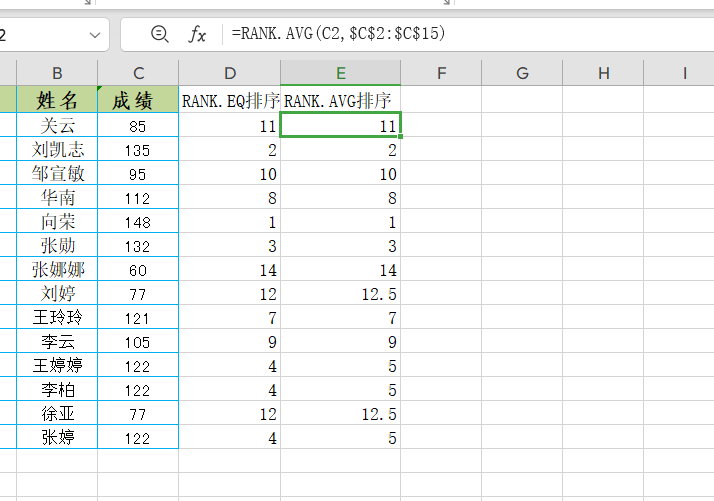The width and height of the screenshot is (714, 501).
Task: Click score cell 135
Action: (138, 149)
